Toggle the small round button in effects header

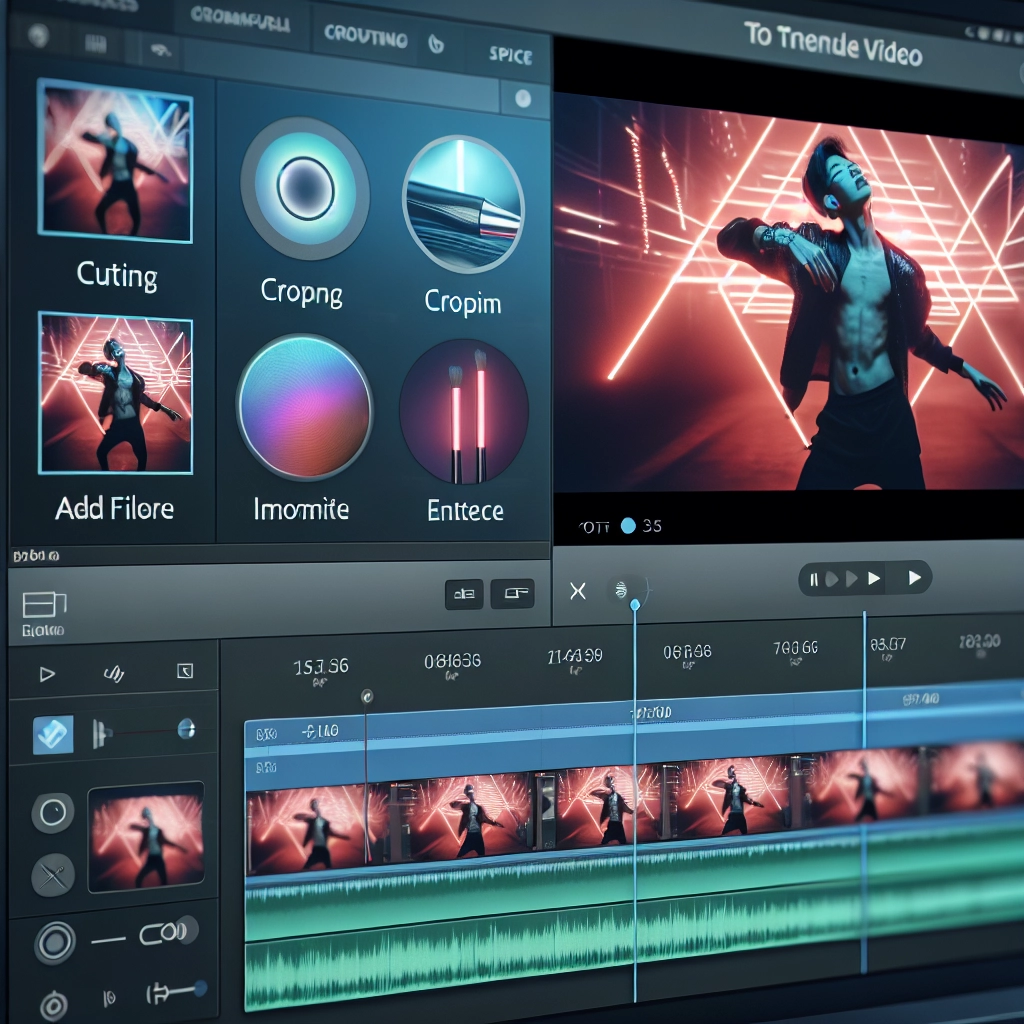[x=521, y=98]
